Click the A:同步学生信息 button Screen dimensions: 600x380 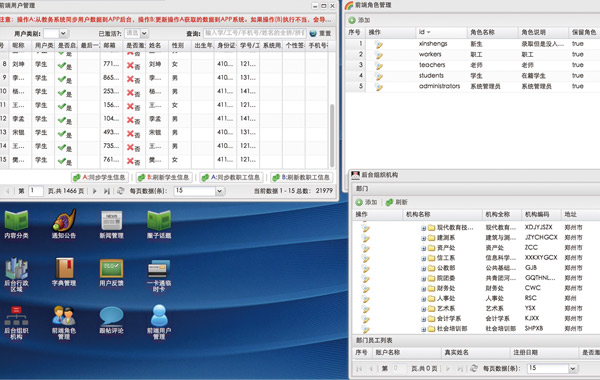[100, 178]
